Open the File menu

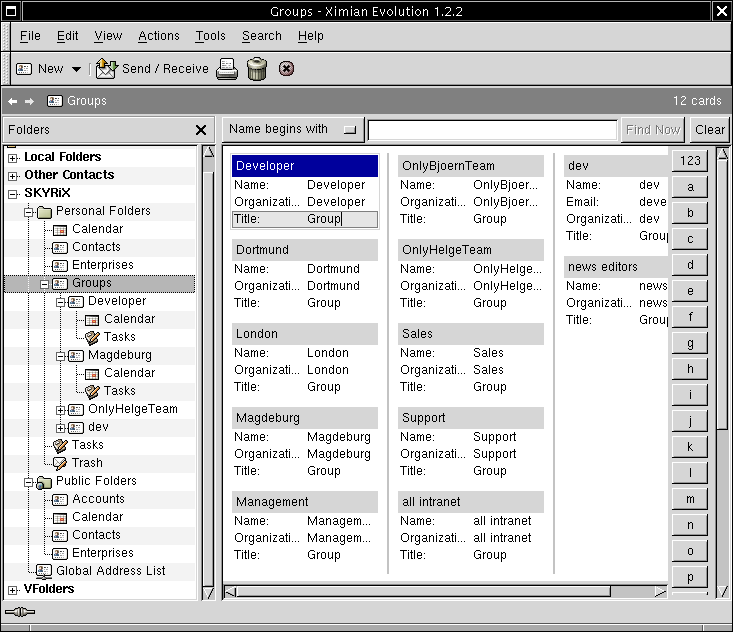pos(30,36)
